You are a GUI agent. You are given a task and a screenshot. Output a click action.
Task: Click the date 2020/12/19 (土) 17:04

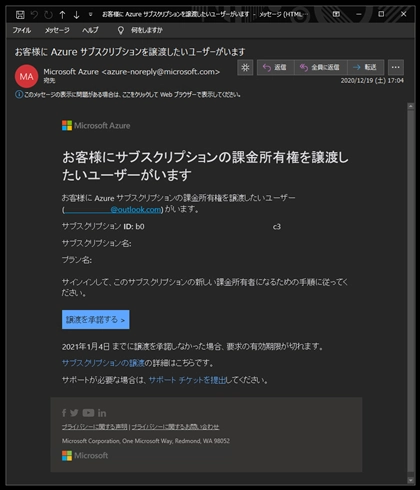(372, 81)
